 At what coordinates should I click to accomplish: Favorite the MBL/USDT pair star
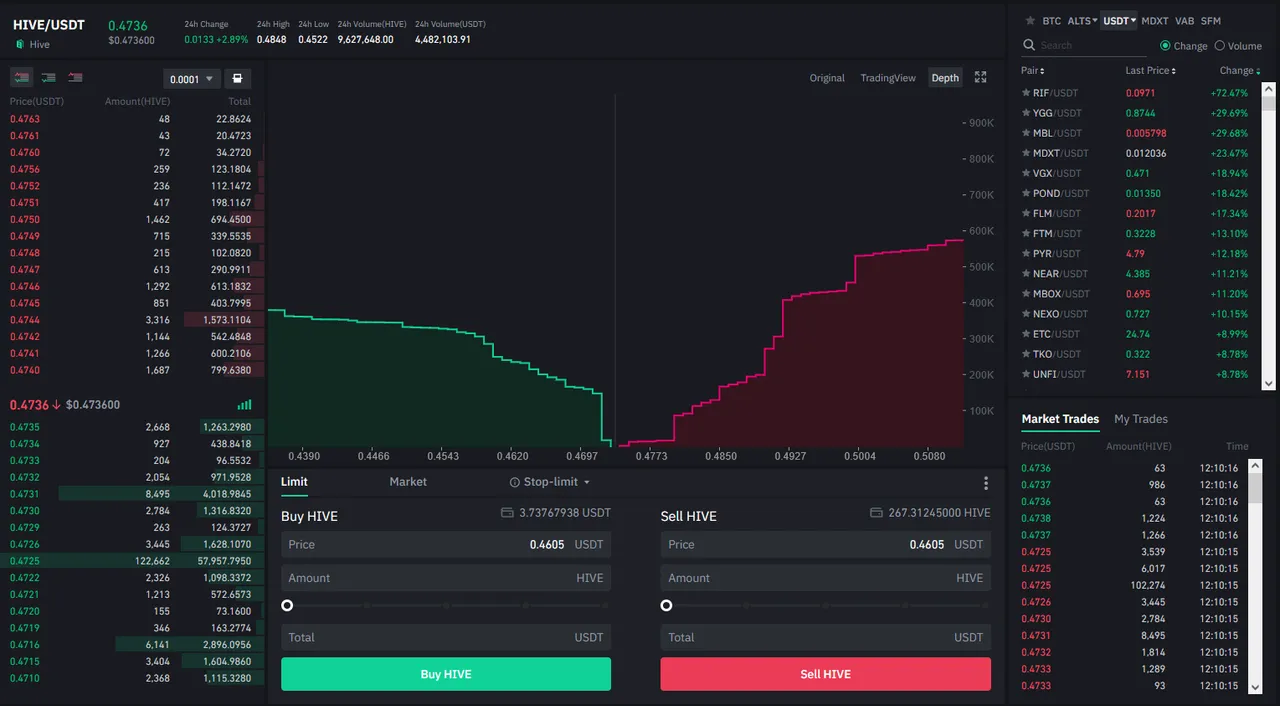coord(1026,133)
